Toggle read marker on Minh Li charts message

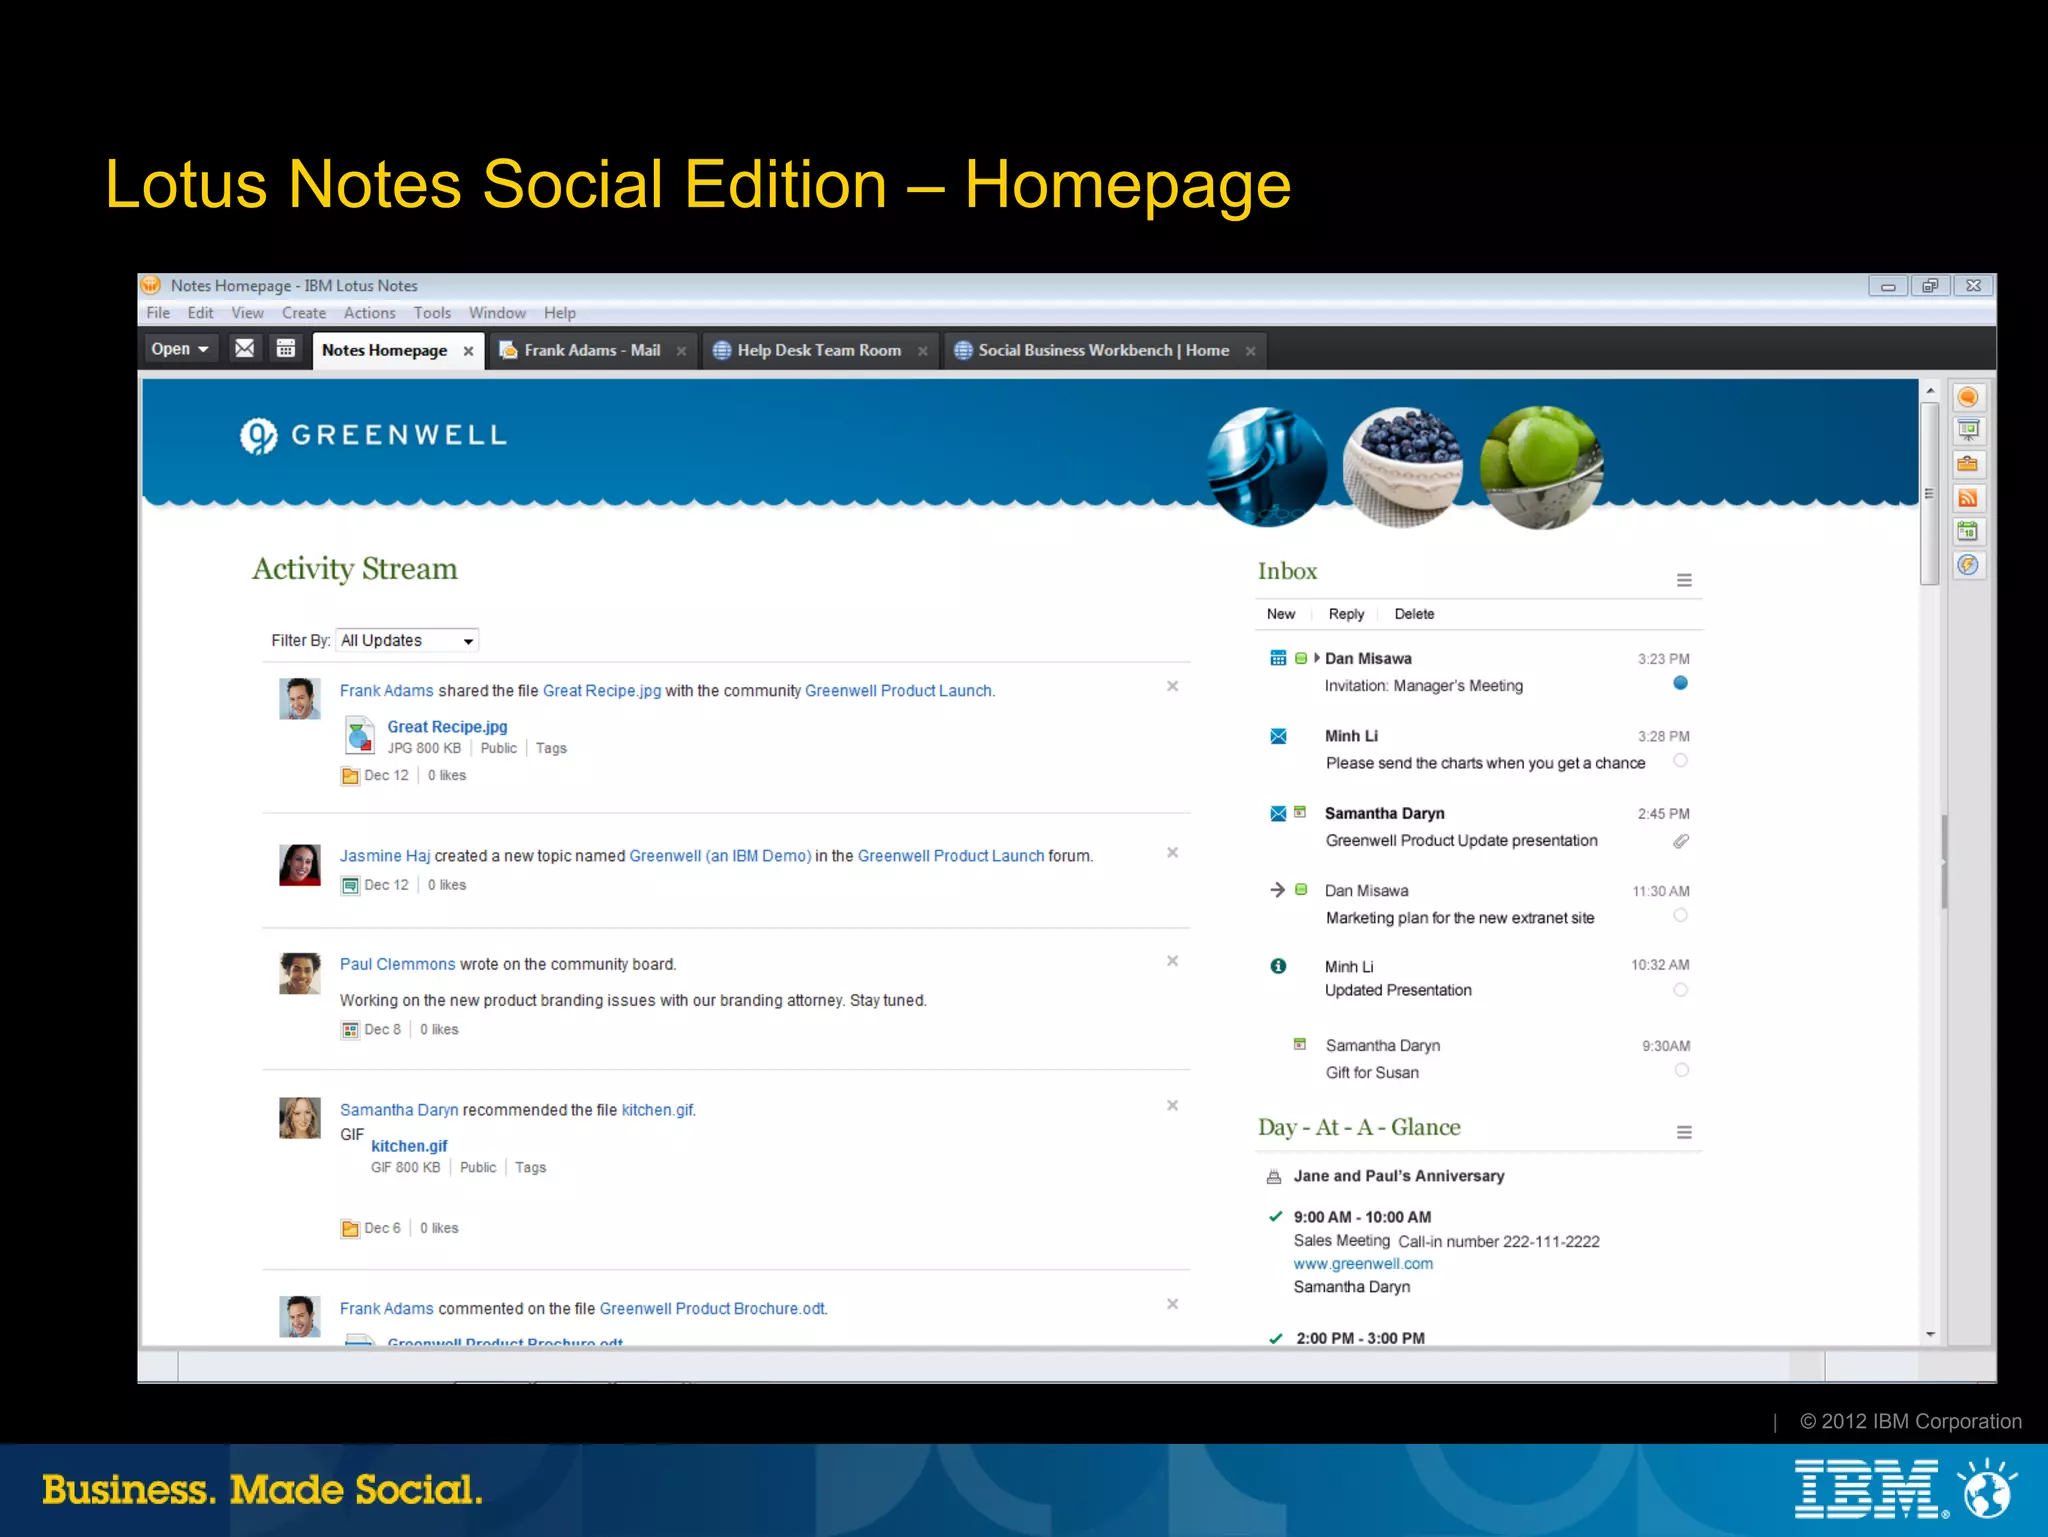(x=1680, y=761)
